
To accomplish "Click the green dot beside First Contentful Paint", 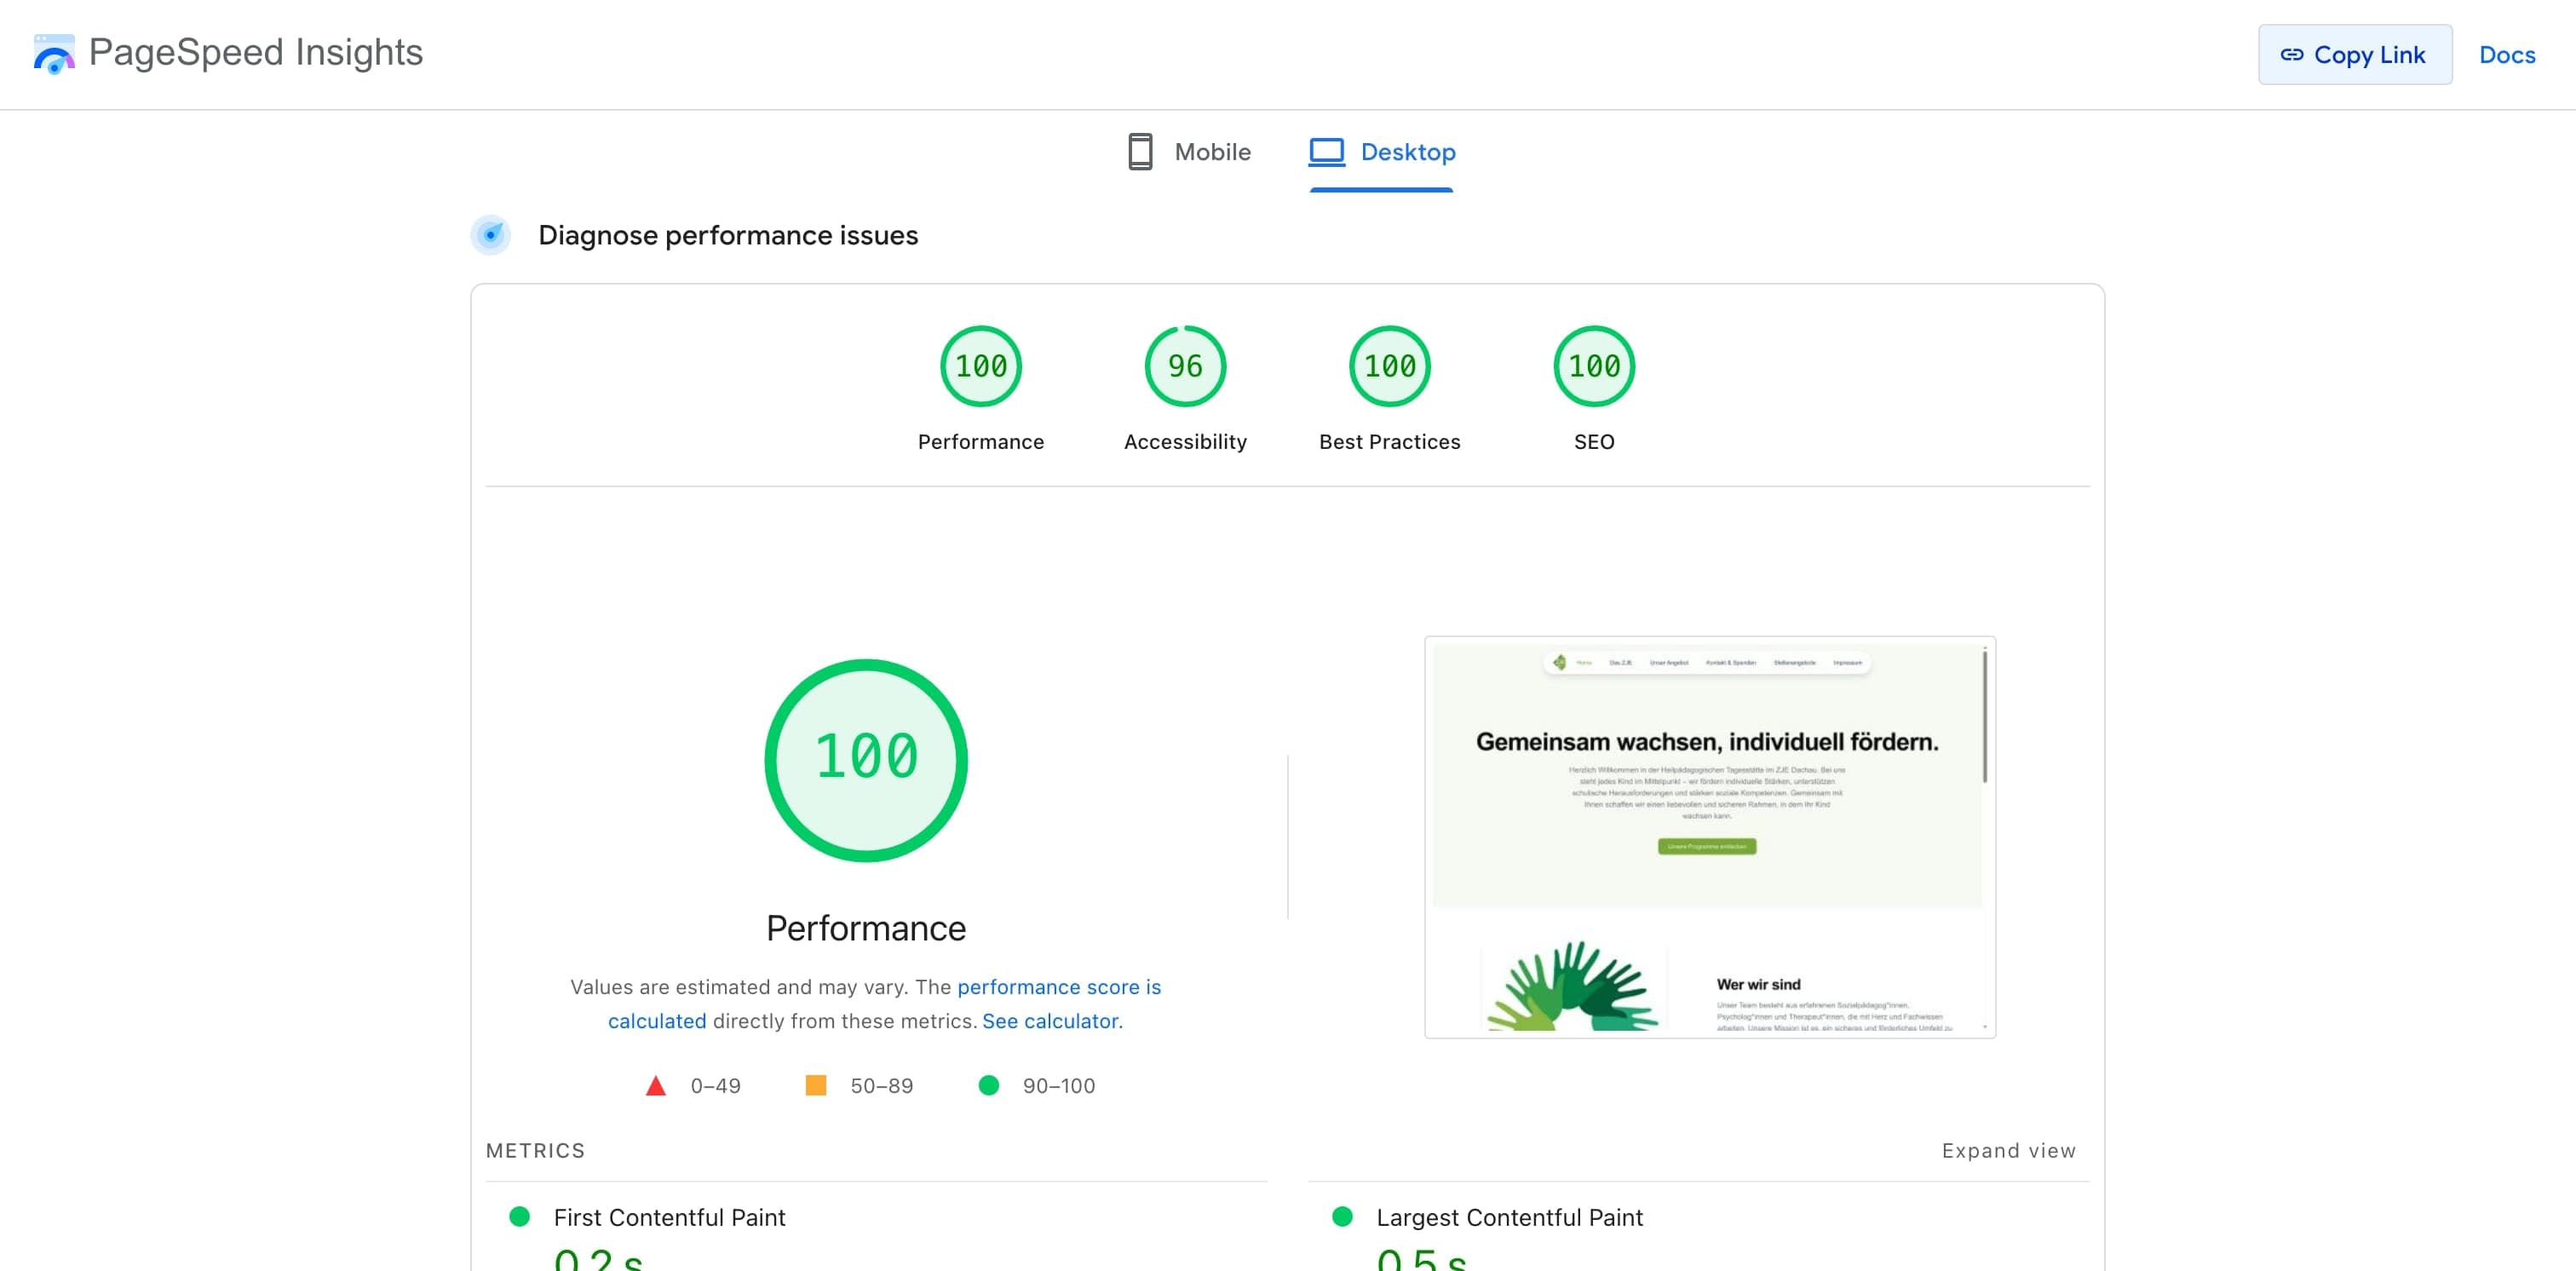I will click(x=520, y=1217).
